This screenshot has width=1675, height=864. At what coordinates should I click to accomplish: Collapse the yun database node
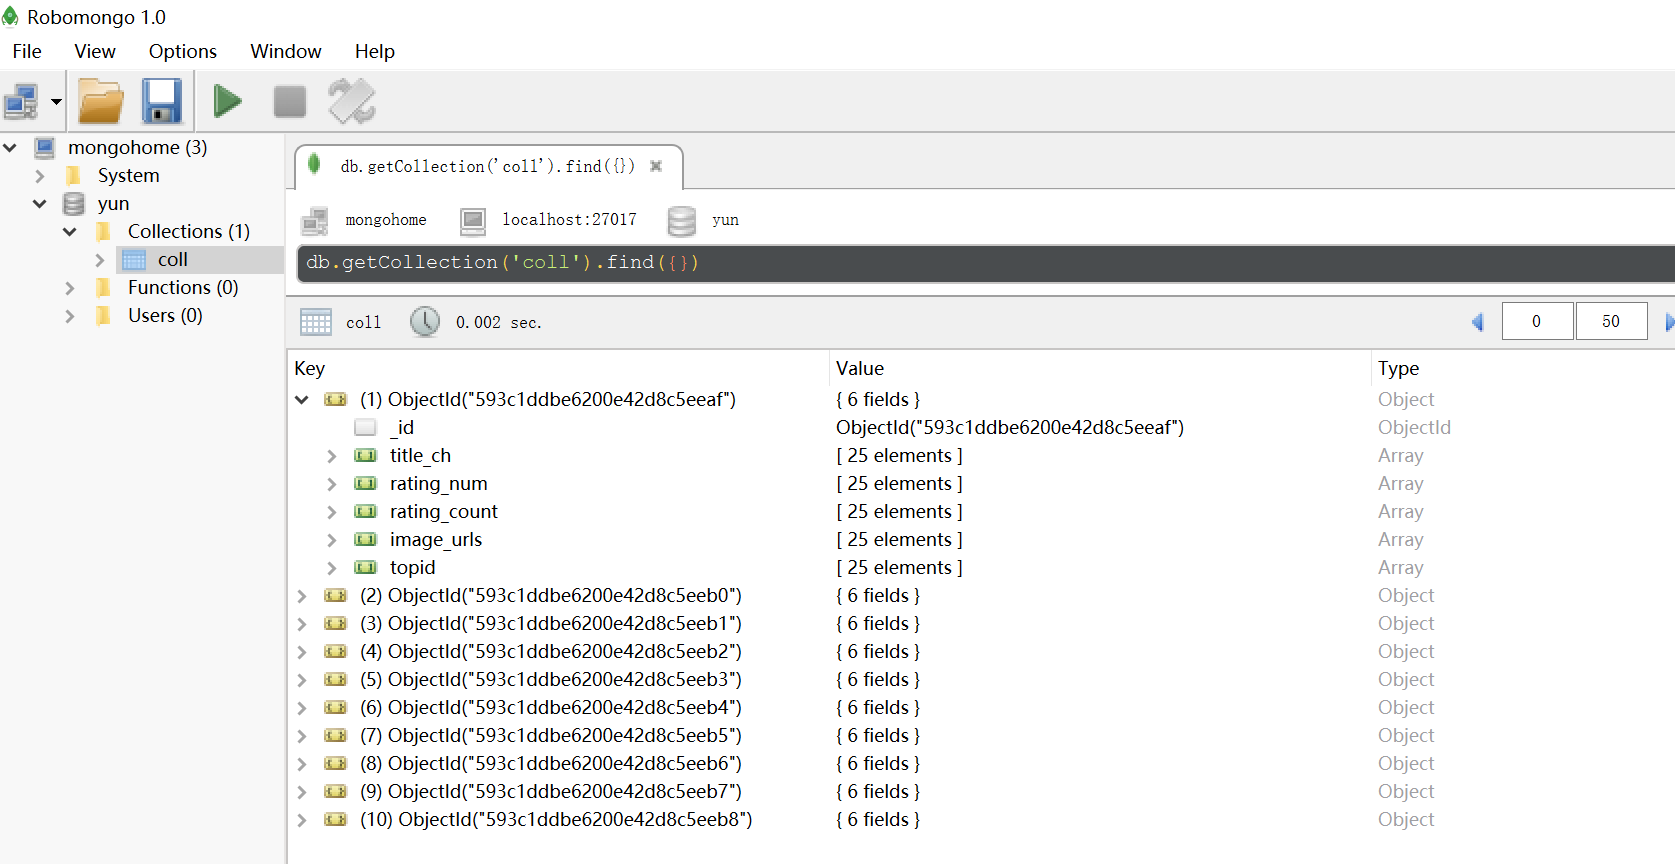tap(40, 203)
